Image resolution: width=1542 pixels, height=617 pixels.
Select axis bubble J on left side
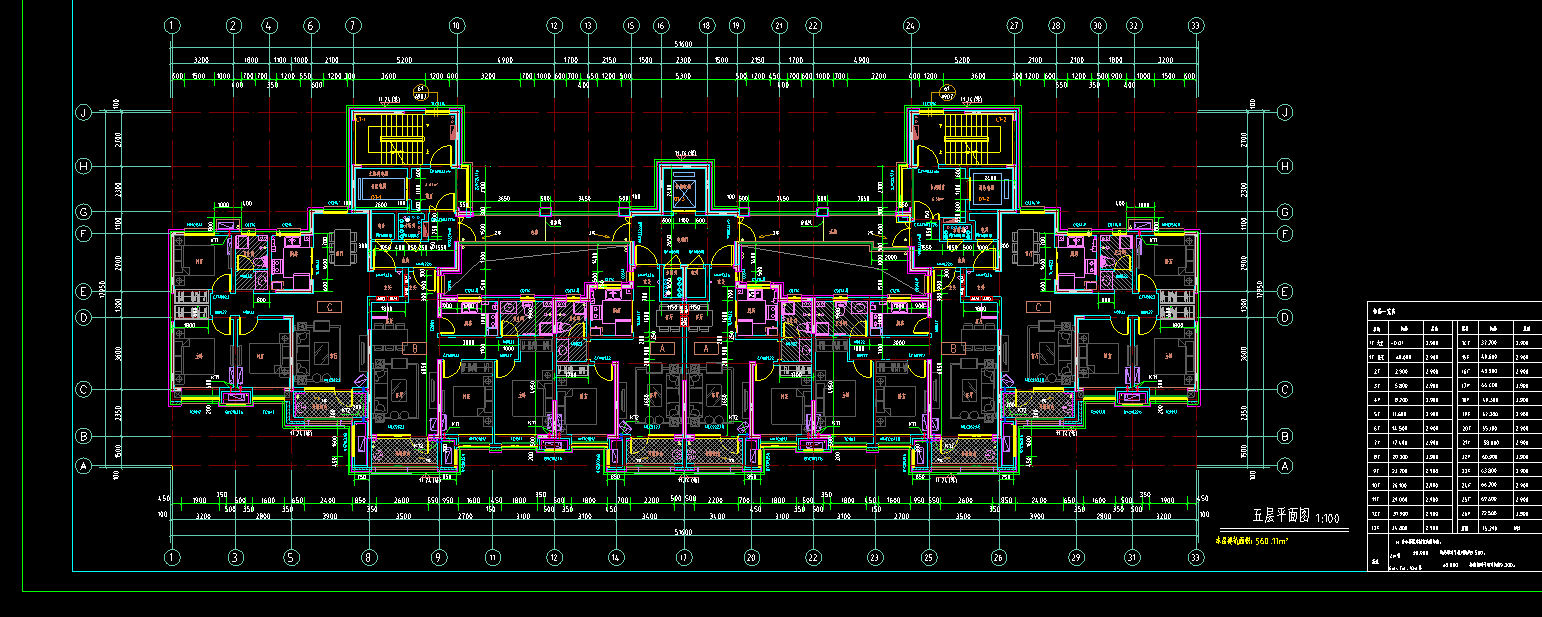pos(84,113)
